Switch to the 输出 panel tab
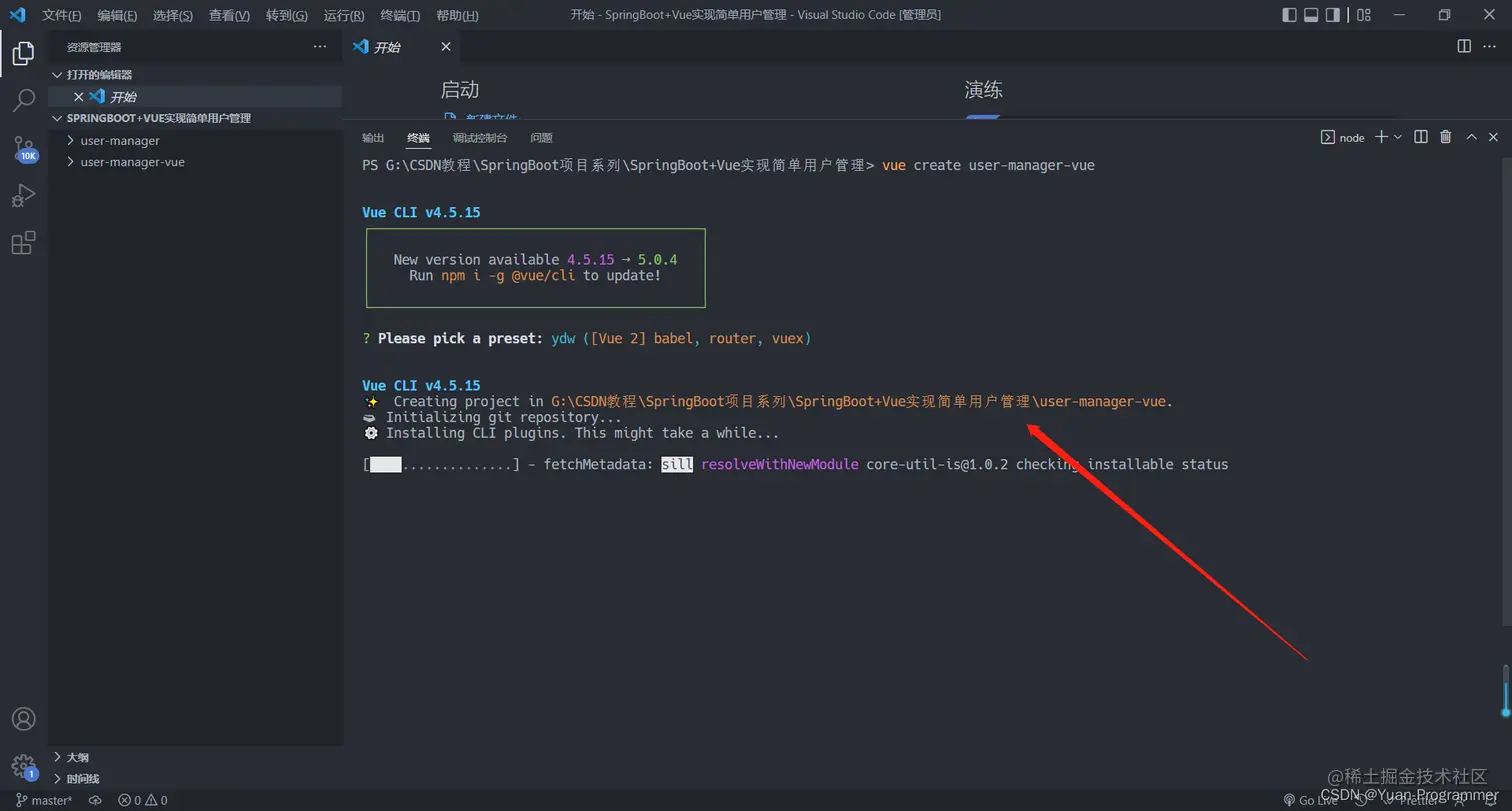This screenshot has height=811, width=1512. click(373, 138)
